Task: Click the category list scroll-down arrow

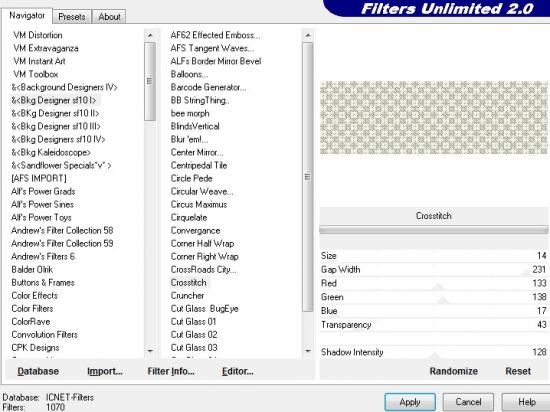Action: [x=150, y=351]
